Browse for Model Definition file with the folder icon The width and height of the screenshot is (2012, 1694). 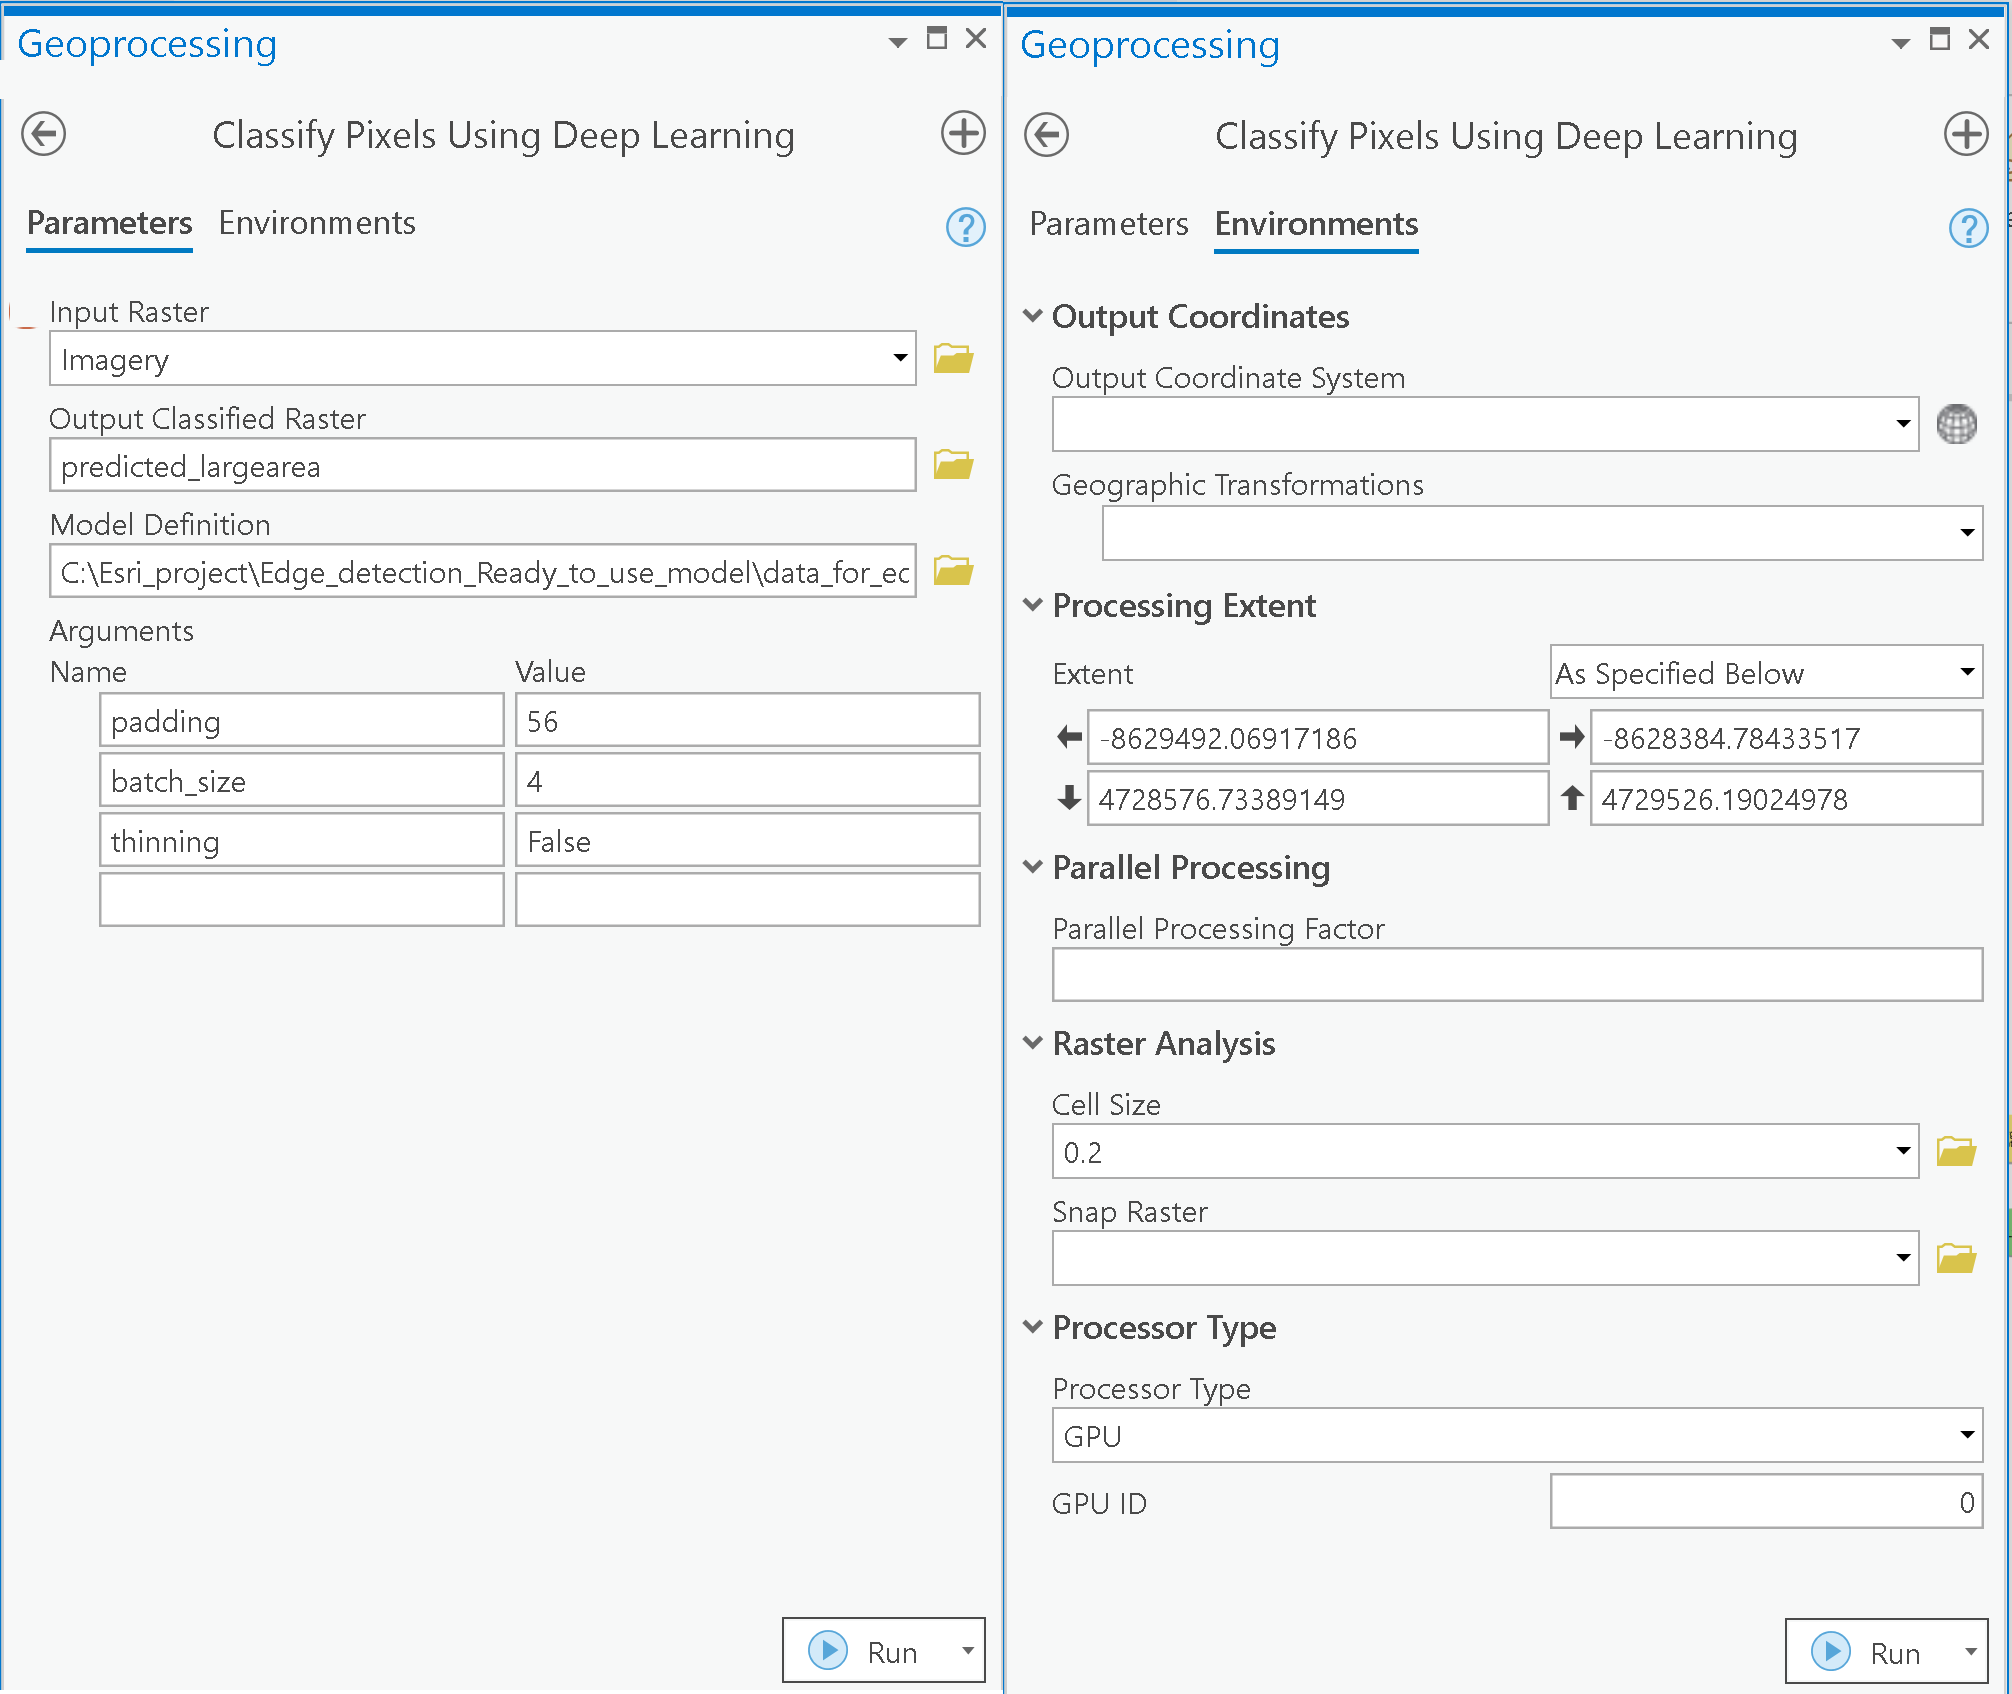point(953,571)
